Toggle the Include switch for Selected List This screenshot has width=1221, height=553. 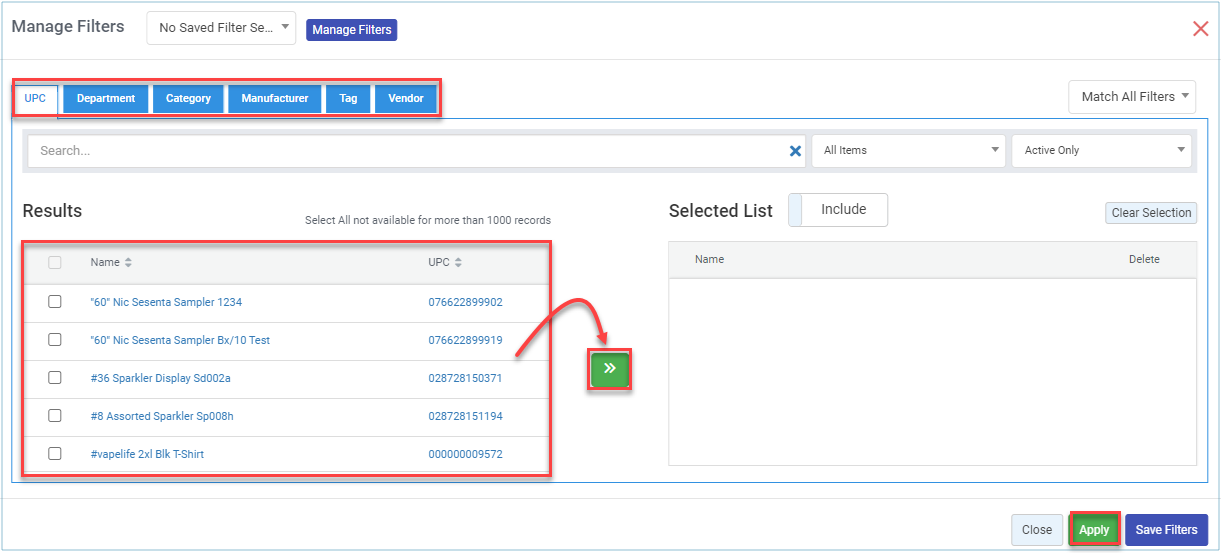click(x=838, y=210)
